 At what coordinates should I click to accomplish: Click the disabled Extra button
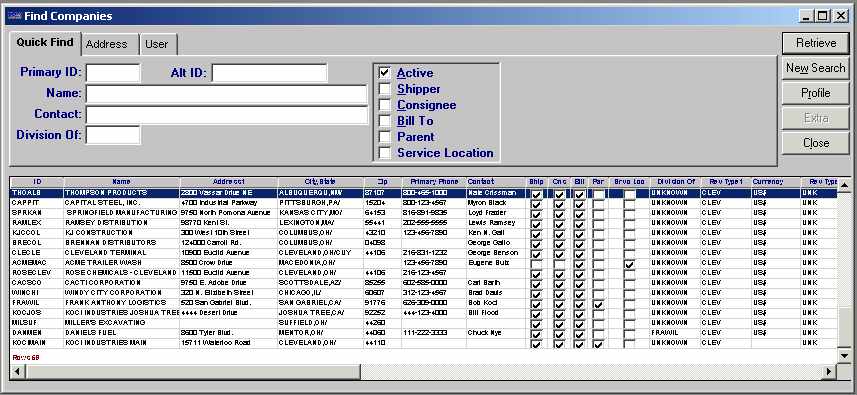pos(815,118)
